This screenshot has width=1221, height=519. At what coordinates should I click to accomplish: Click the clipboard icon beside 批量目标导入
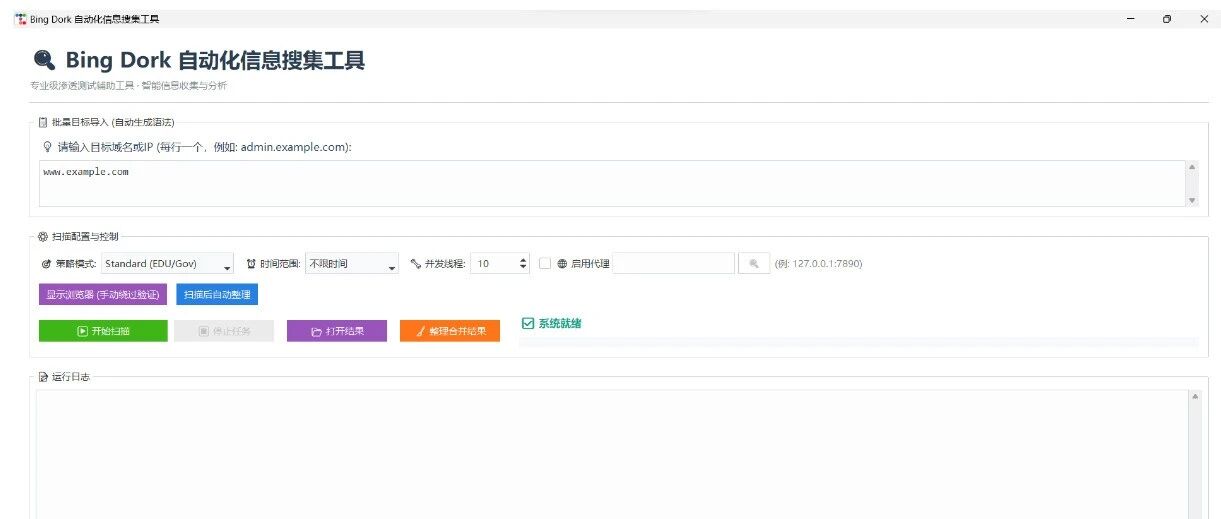coord(42,122)
